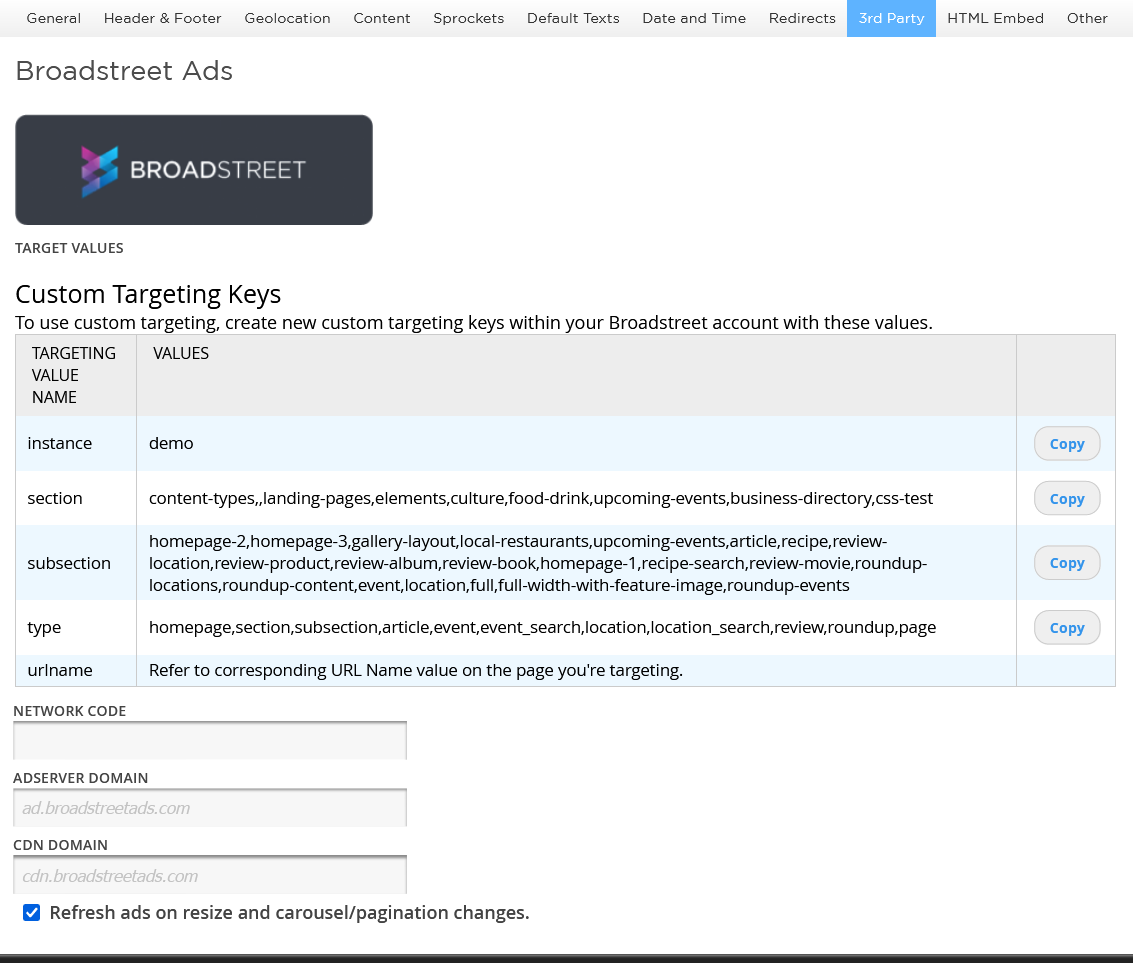Click the 'demo' instance value
This screenshot has height=964, width=1134.
(171, 443)
